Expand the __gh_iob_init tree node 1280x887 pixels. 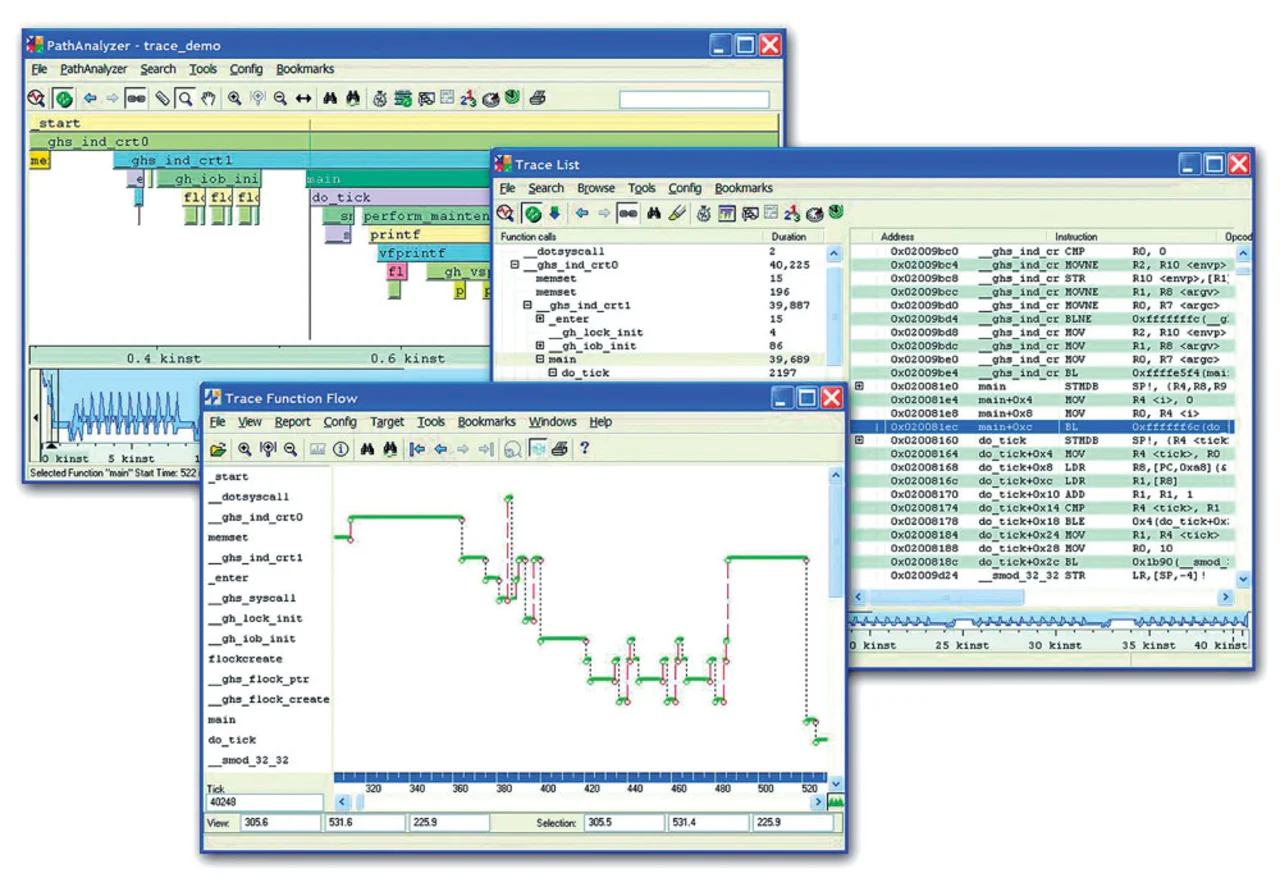pyautogui.click(x=540, y=346)
